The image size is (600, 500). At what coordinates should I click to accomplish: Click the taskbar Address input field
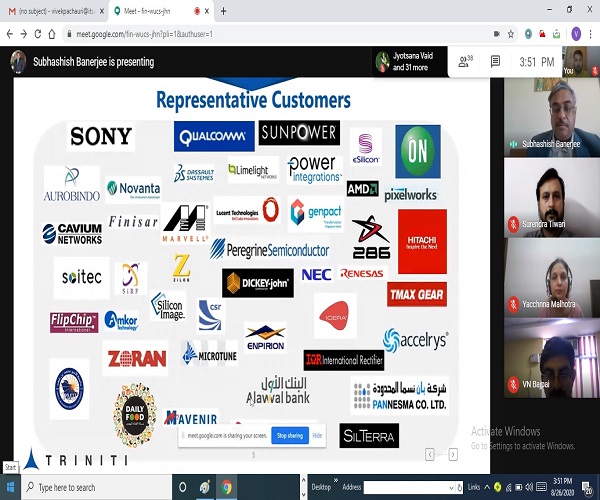[406, 487]
